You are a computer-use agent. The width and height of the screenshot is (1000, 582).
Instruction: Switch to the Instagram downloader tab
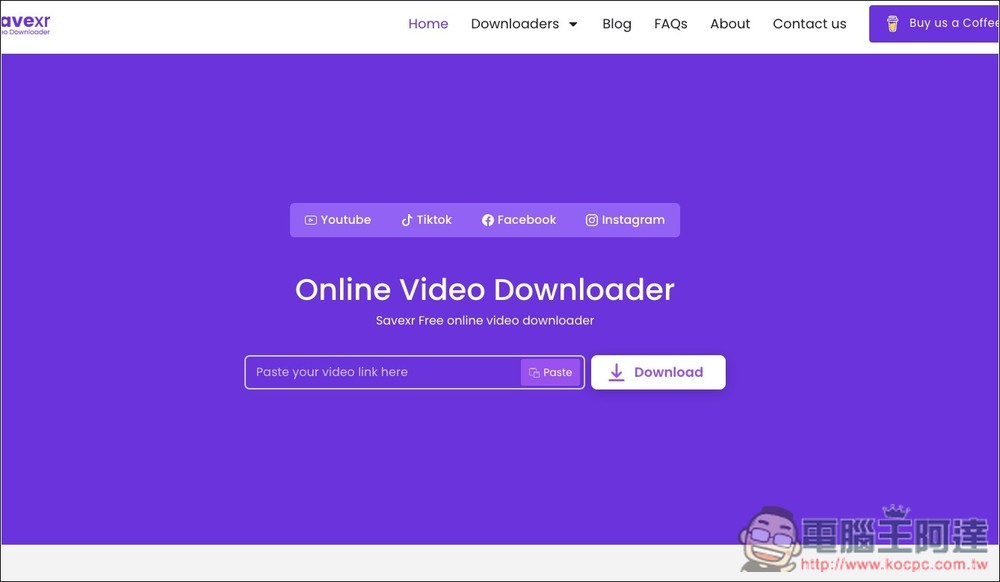625,219
